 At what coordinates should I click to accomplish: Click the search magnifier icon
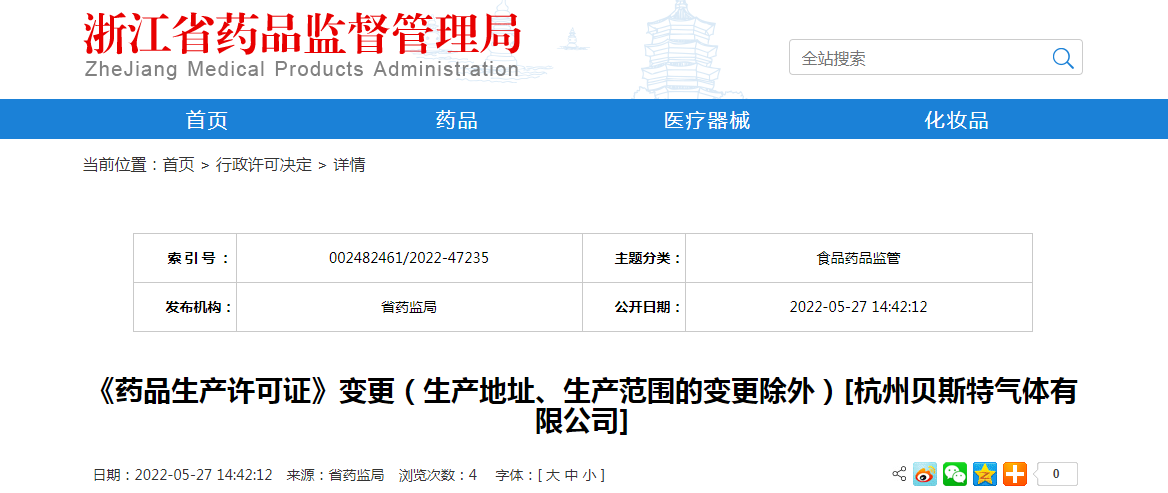1062,57
